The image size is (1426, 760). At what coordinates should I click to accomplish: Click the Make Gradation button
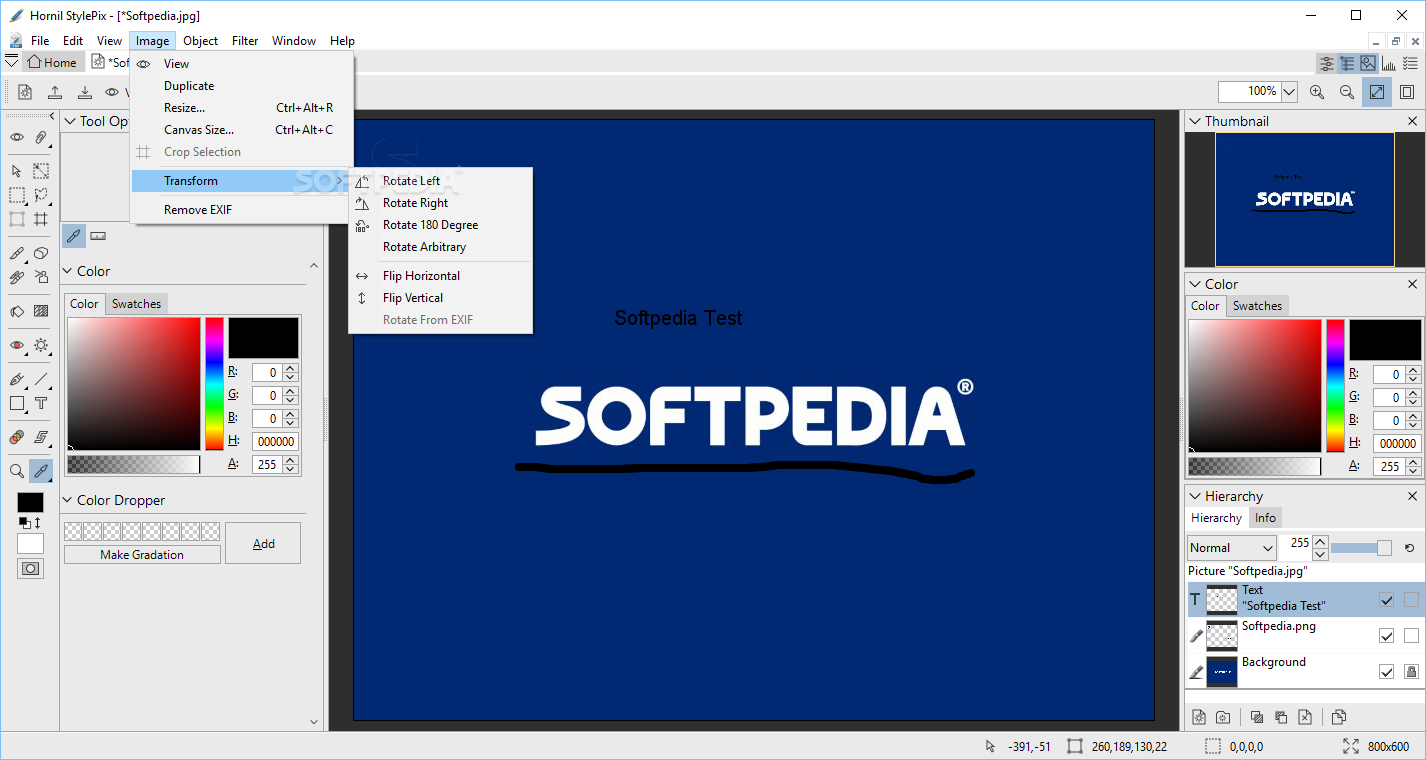click(142, 554)
